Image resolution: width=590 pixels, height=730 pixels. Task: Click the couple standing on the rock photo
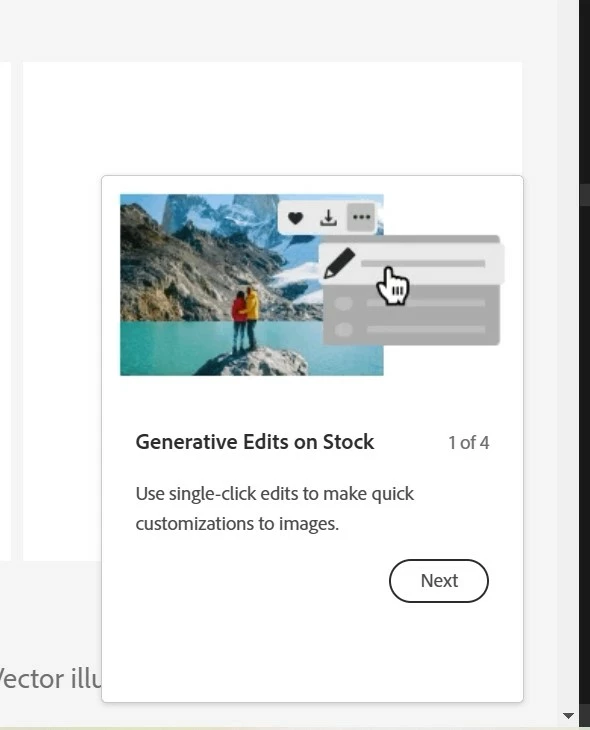coord(245,319)
